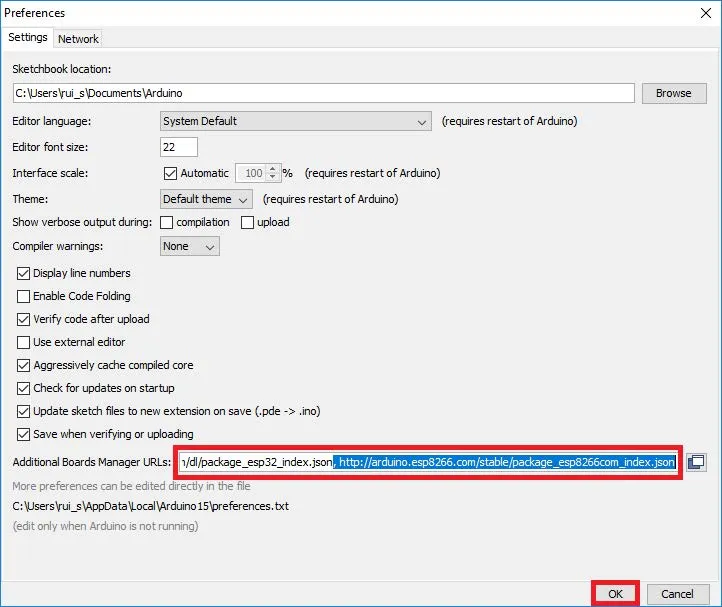
Task: Click the Additional Boards Manager URLs field
Action: (428, 462)
